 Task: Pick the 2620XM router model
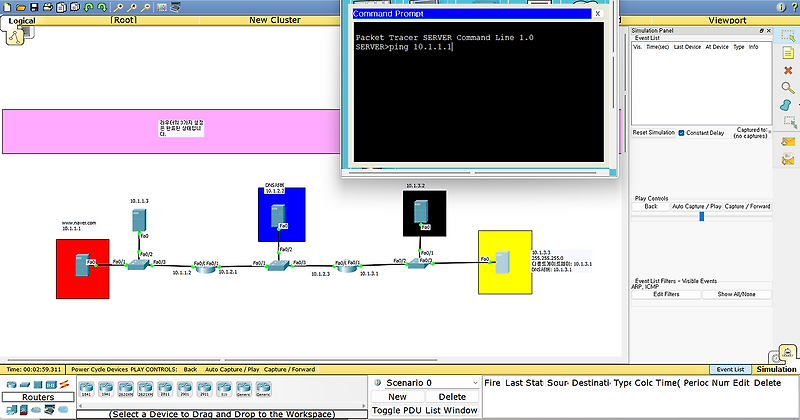126,389
